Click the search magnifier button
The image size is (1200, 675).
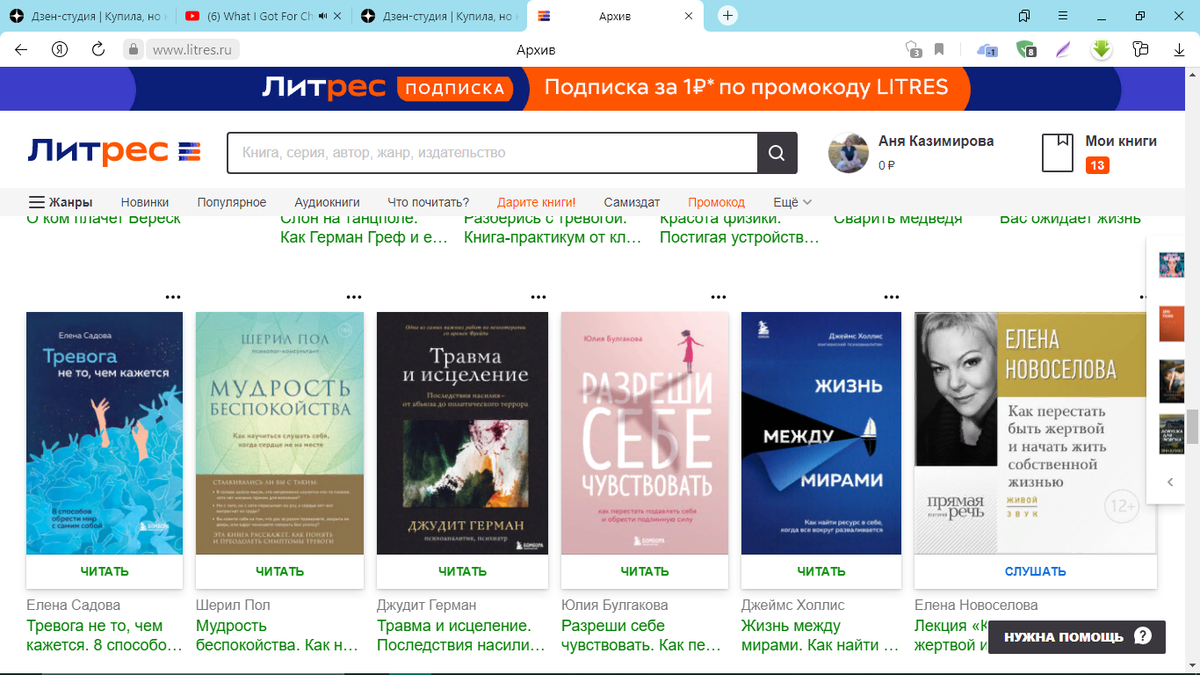(777, 153)
